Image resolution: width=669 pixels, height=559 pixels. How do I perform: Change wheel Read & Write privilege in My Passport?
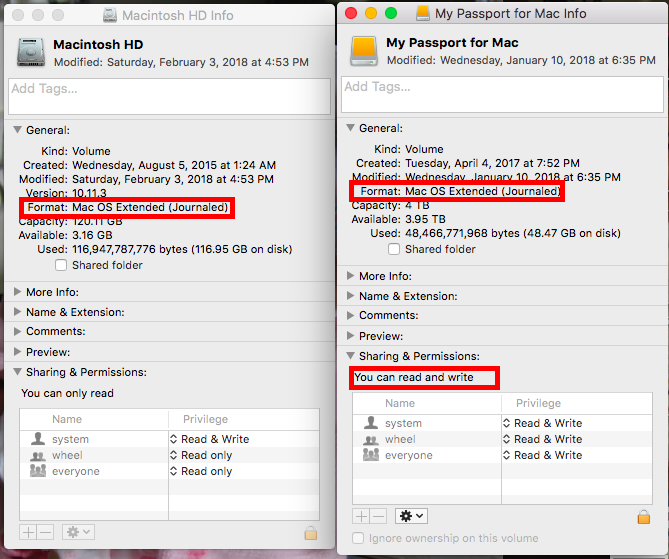(542, 439)
